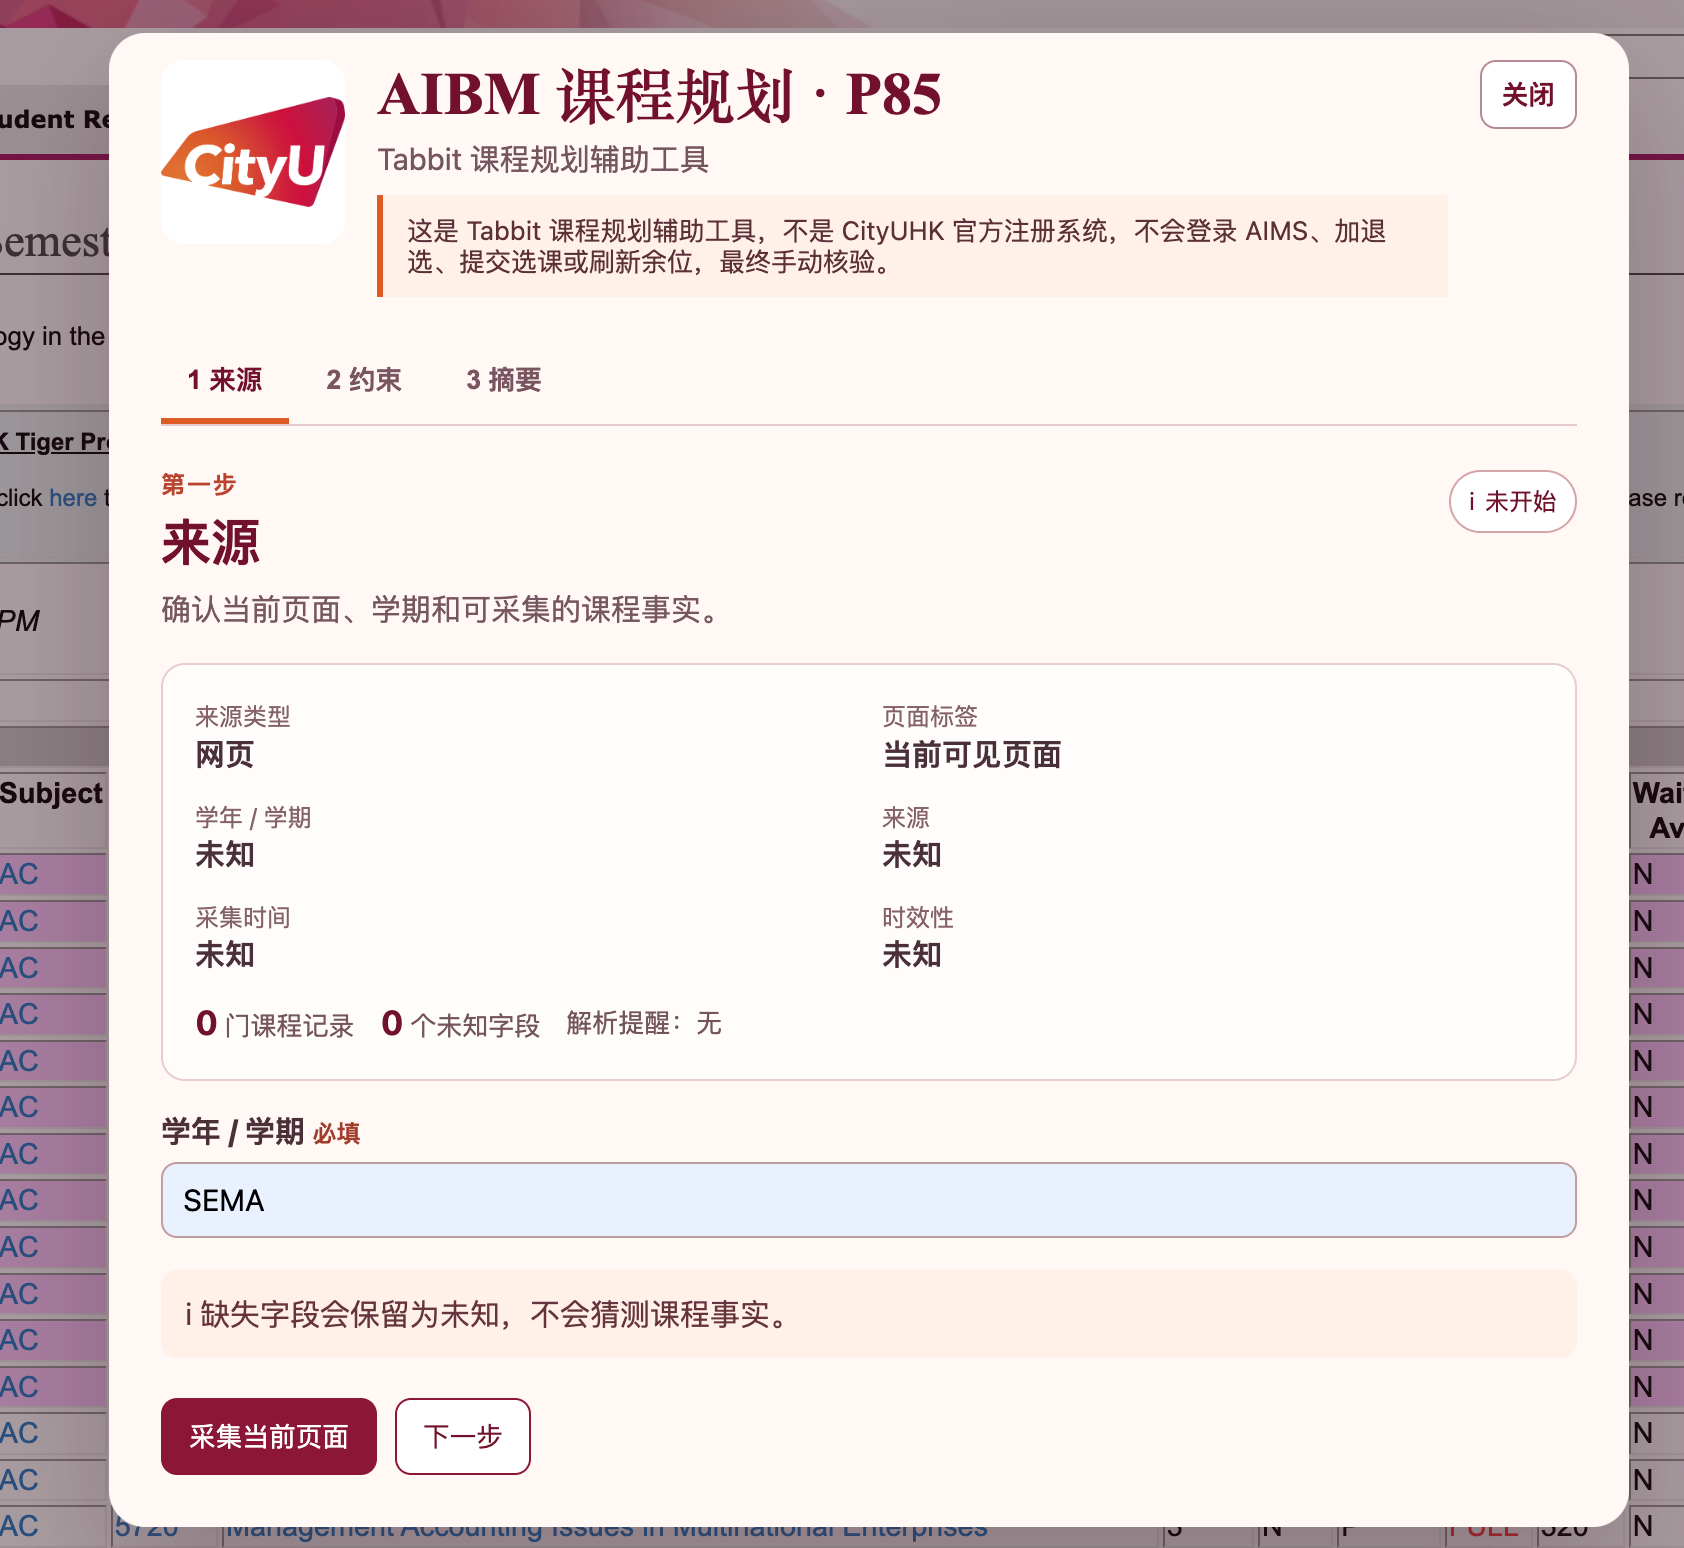Click the disclaimer banner about CityUHK 官方注册系统
Viewport: 1684px width, 1548px height.
tap(912, 246)
